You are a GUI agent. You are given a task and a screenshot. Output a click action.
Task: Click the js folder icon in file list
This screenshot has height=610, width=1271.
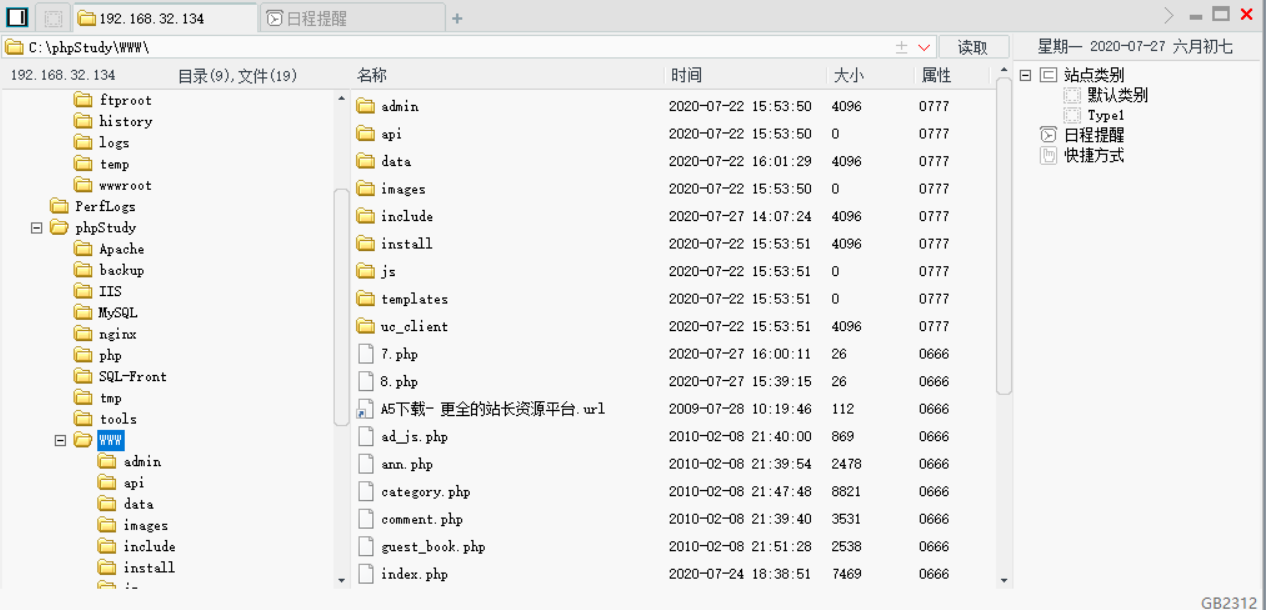366,271
